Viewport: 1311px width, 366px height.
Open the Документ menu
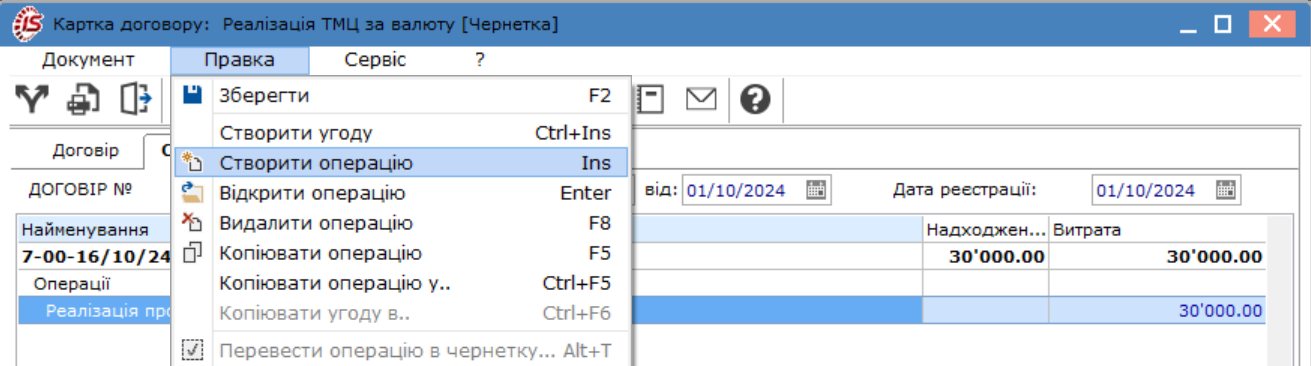click(x=88, y=60)
